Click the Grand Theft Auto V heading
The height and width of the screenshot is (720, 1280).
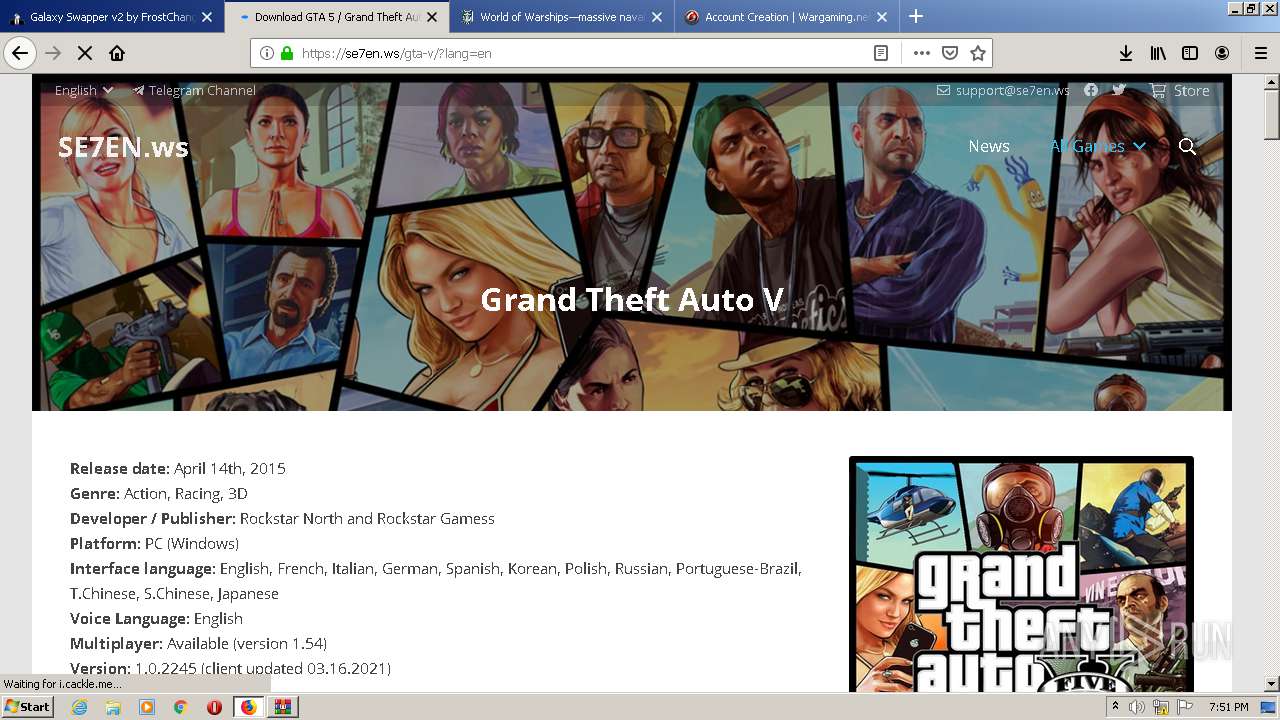(632, 299)
